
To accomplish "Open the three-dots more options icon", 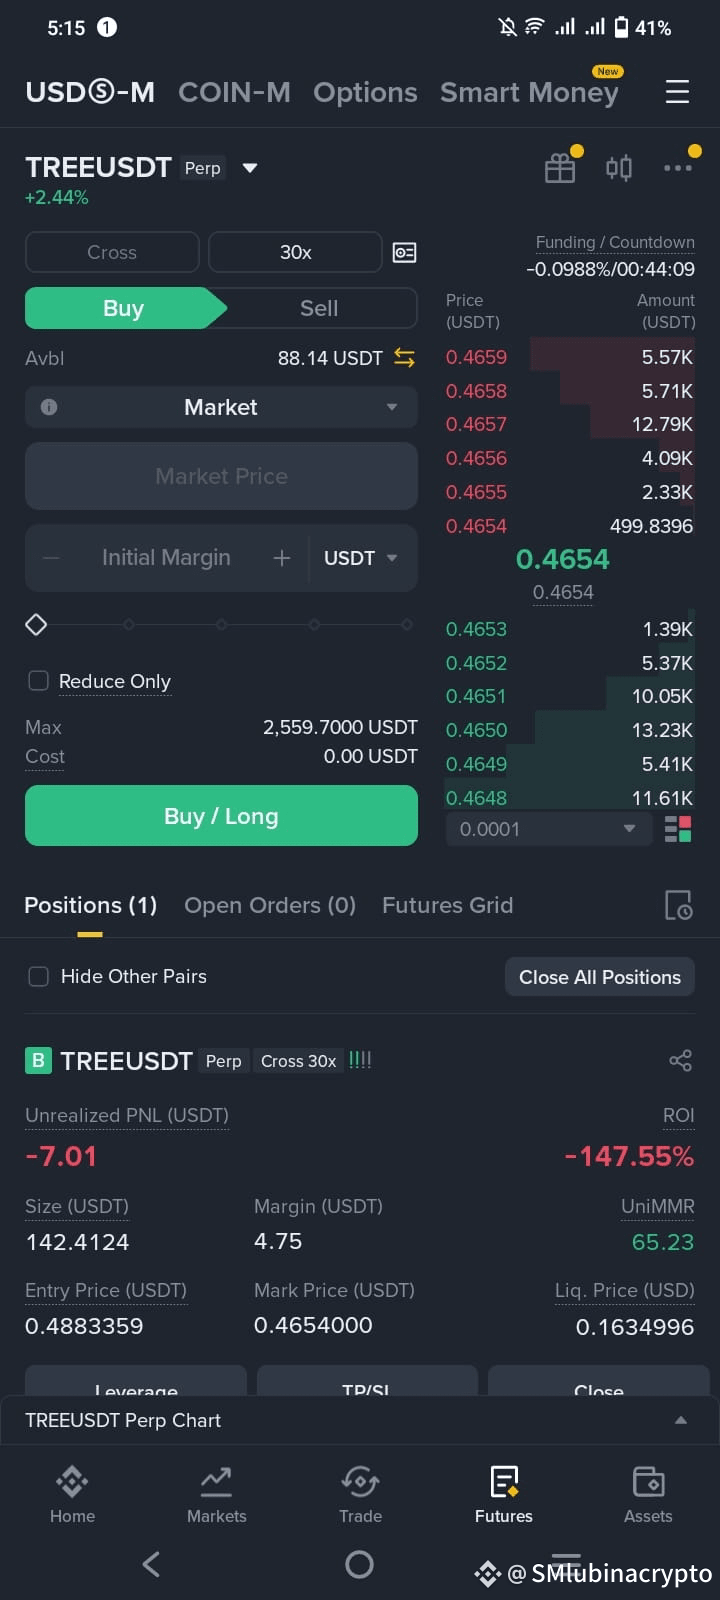I will point(678,167).
